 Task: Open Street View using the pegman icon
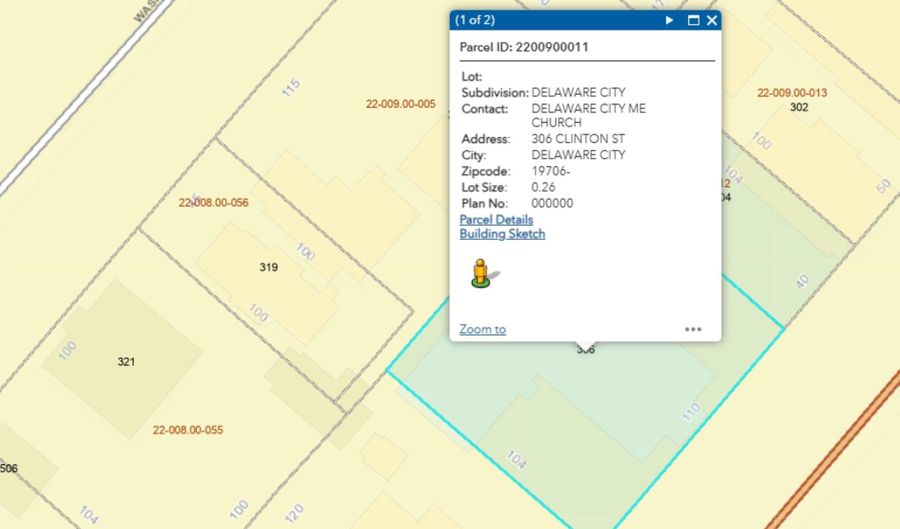click(482, 273)
